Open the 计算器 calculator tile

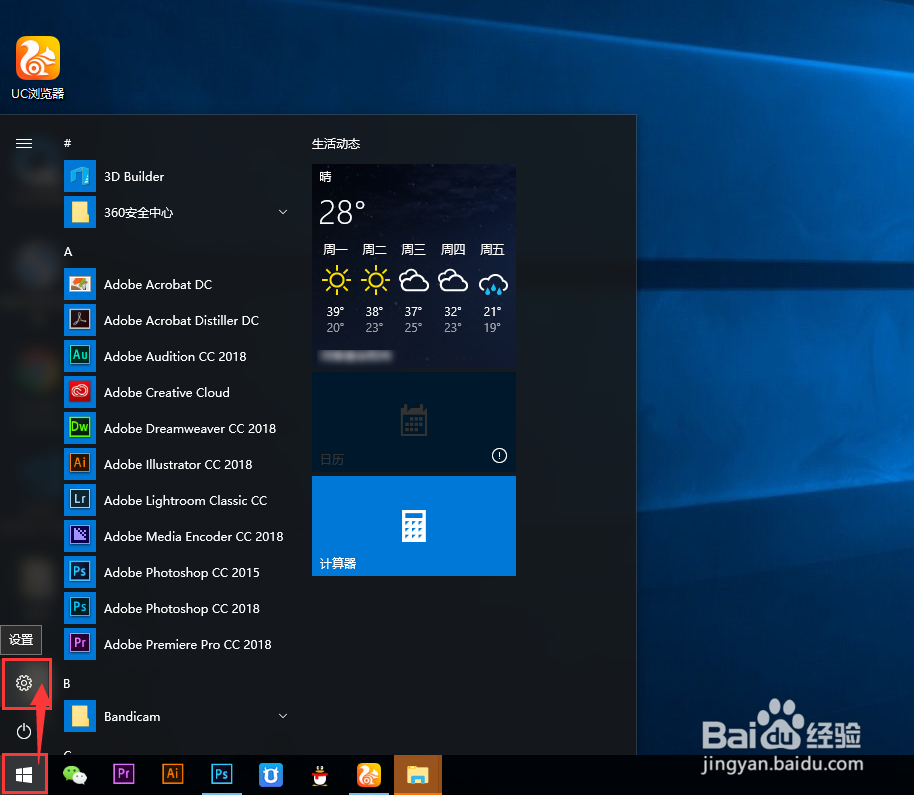(413, 526)
